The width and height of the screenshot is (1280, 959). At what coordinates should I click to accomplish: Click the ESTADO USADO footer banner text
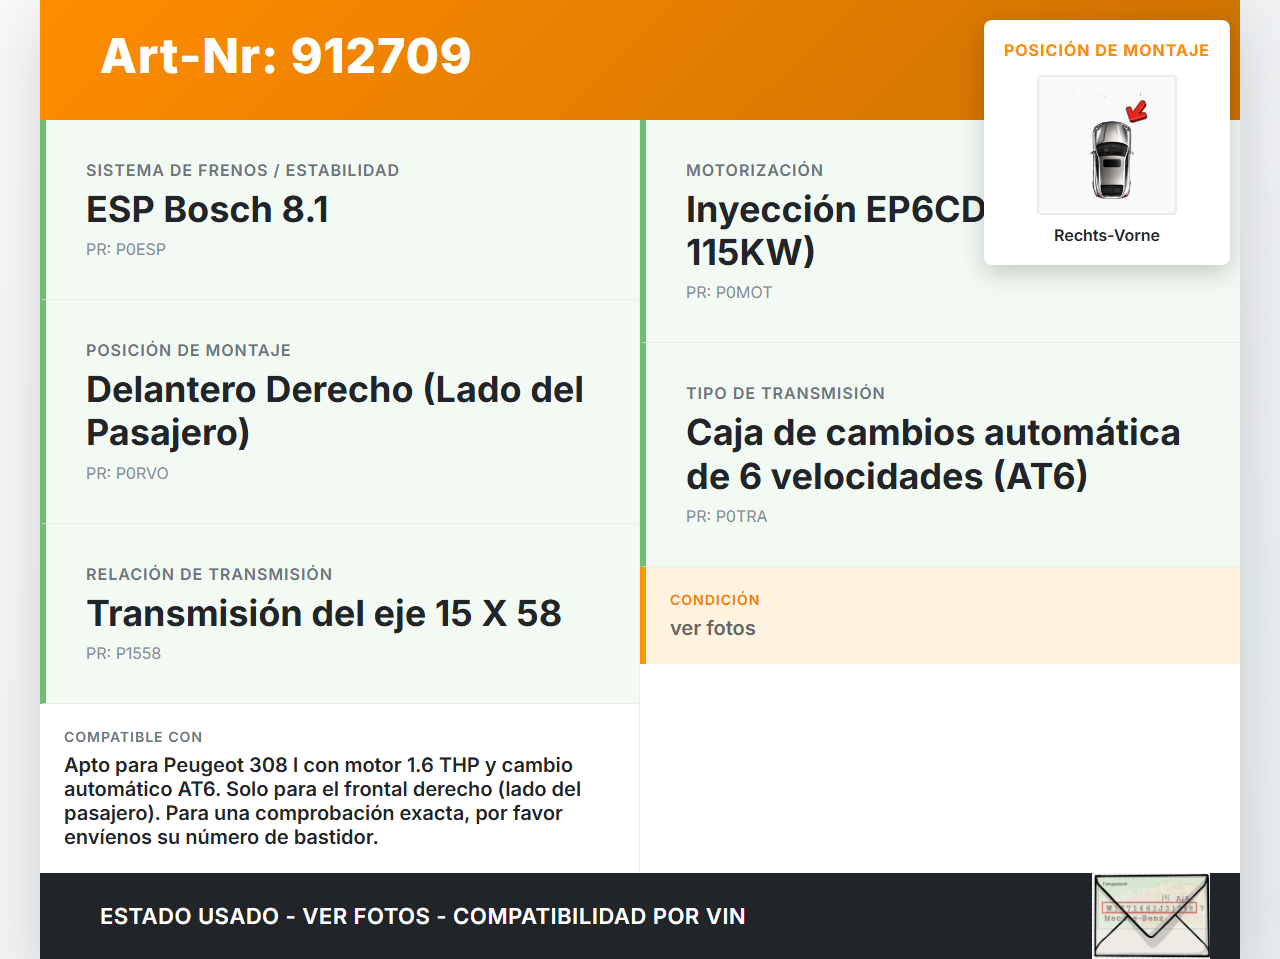click(422, 916)
